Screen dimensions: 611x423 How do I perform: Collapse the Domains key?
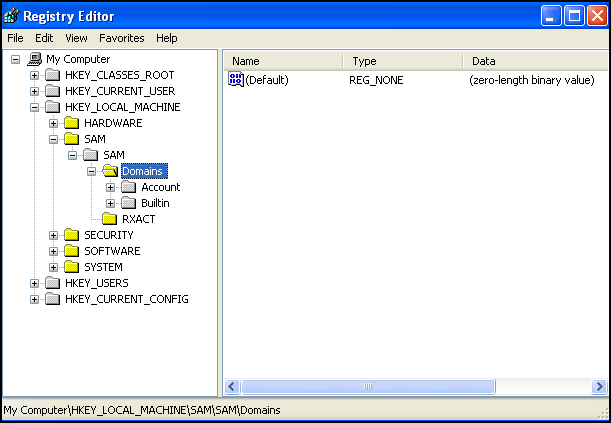[x=91, y=171]
